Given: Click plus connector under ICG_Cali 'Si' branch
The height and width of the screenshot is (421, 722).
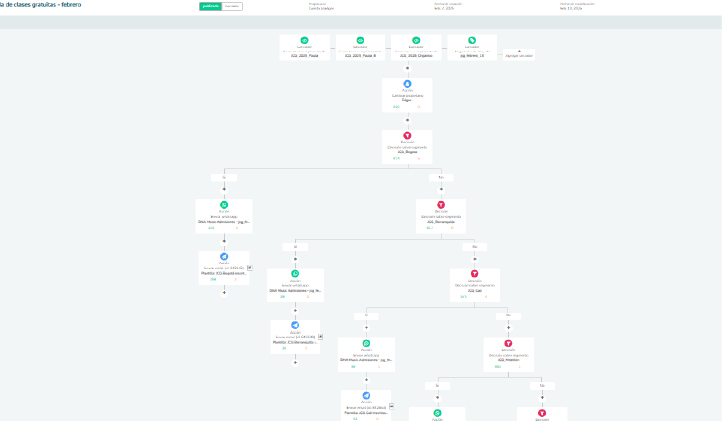Looking at the screenshot, I should tap(366, 327).
